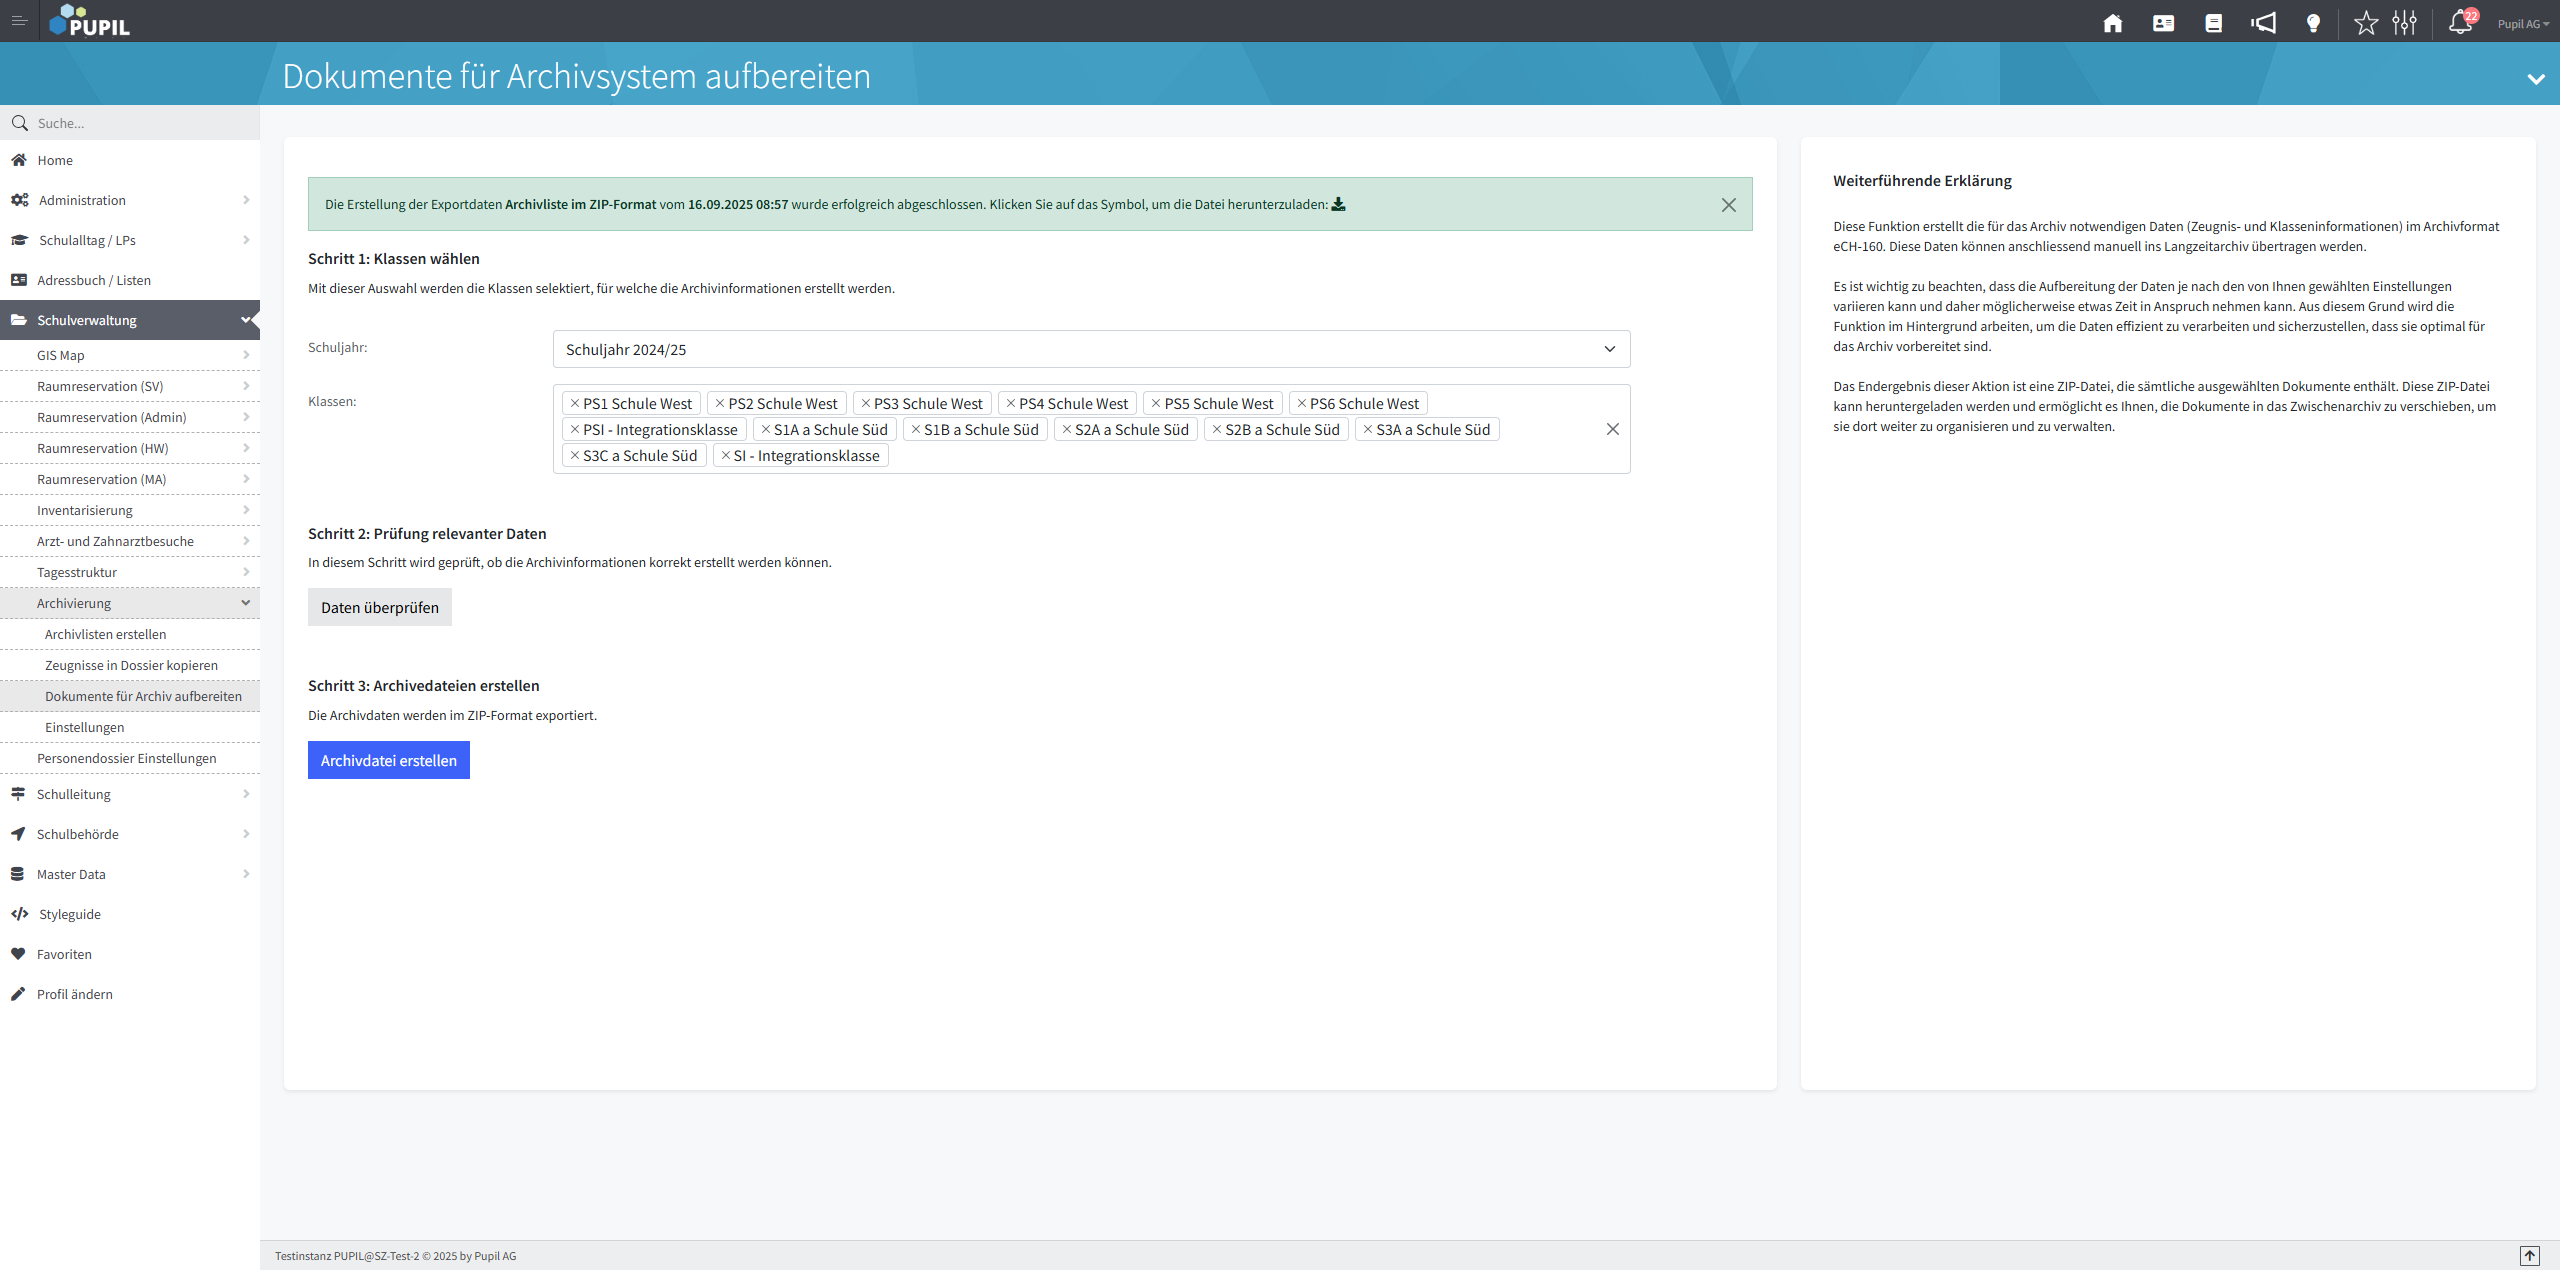The height and width of the screenshot is (1271, 2560).
Task: Open the notifications bell icon
Action: pos(2460,23)
